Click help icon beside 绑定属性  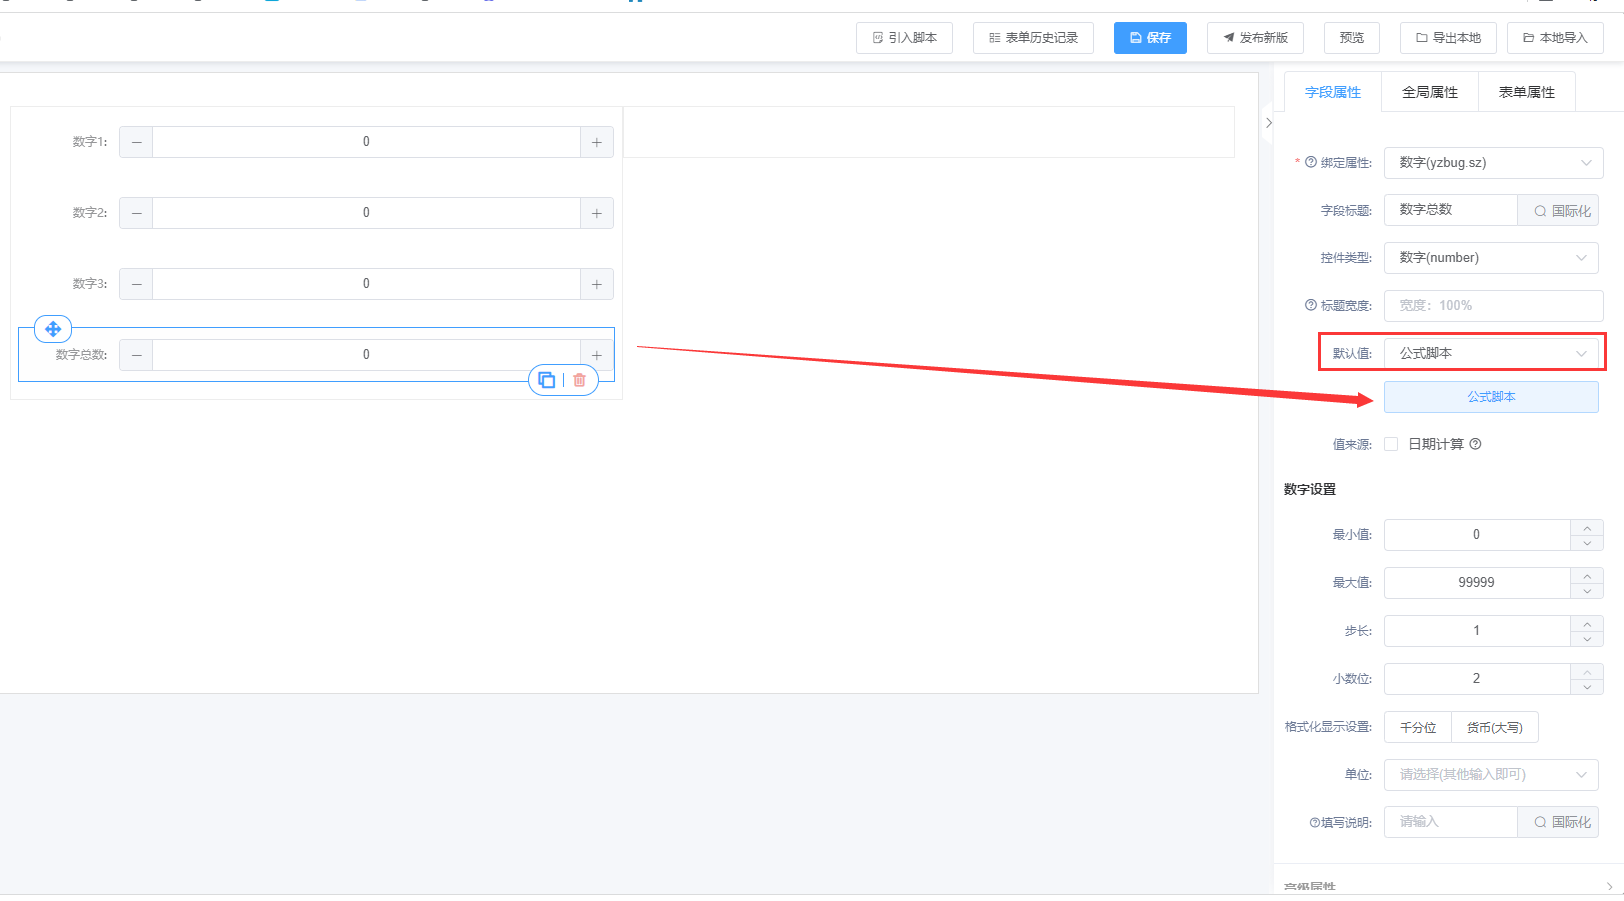coord(1311,162)
